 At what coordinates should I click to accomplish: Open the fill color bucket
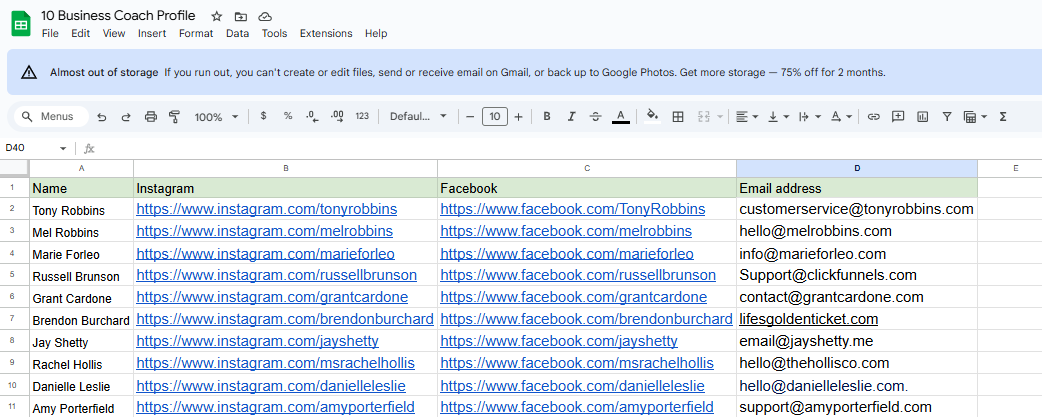tap(653, 117)
